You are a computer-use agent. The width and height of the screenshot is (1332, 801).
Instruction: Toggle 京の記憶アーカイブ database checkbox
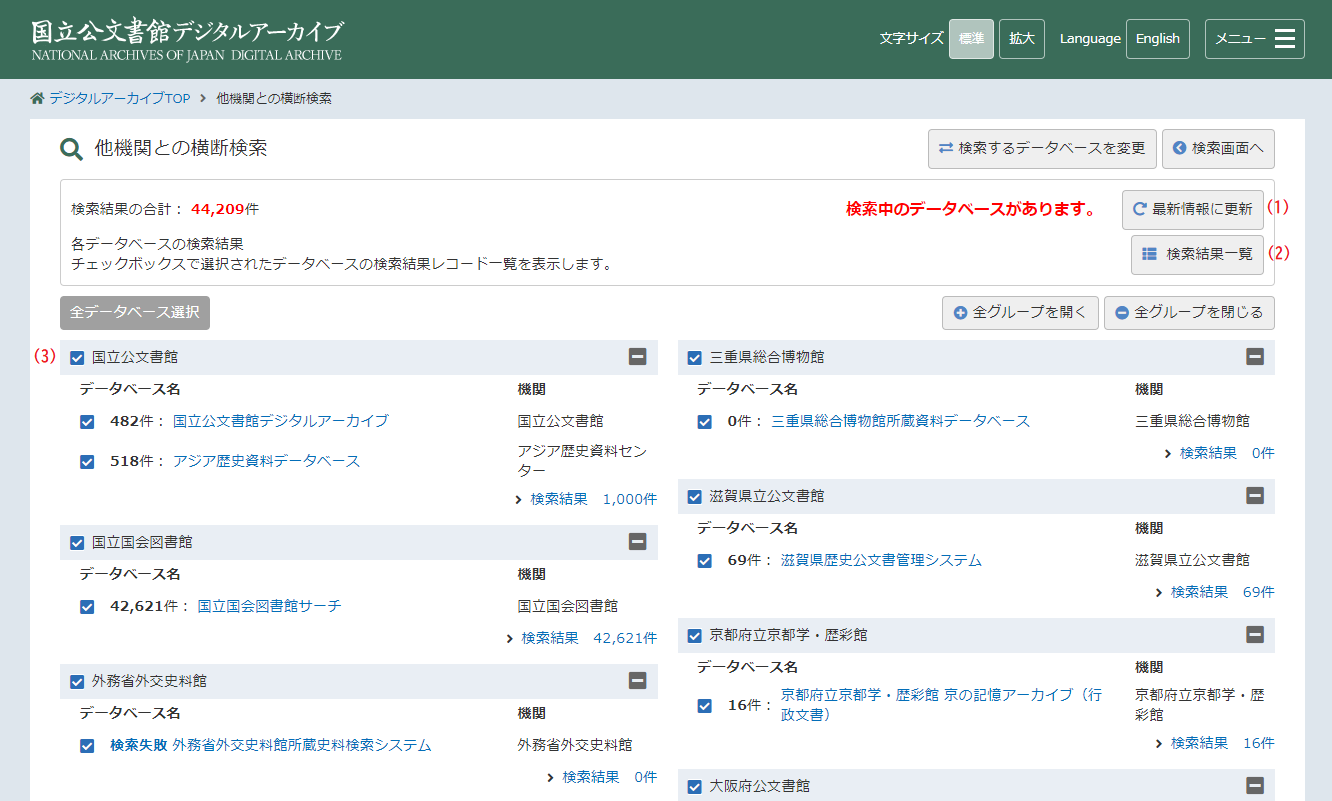point(705,706)
